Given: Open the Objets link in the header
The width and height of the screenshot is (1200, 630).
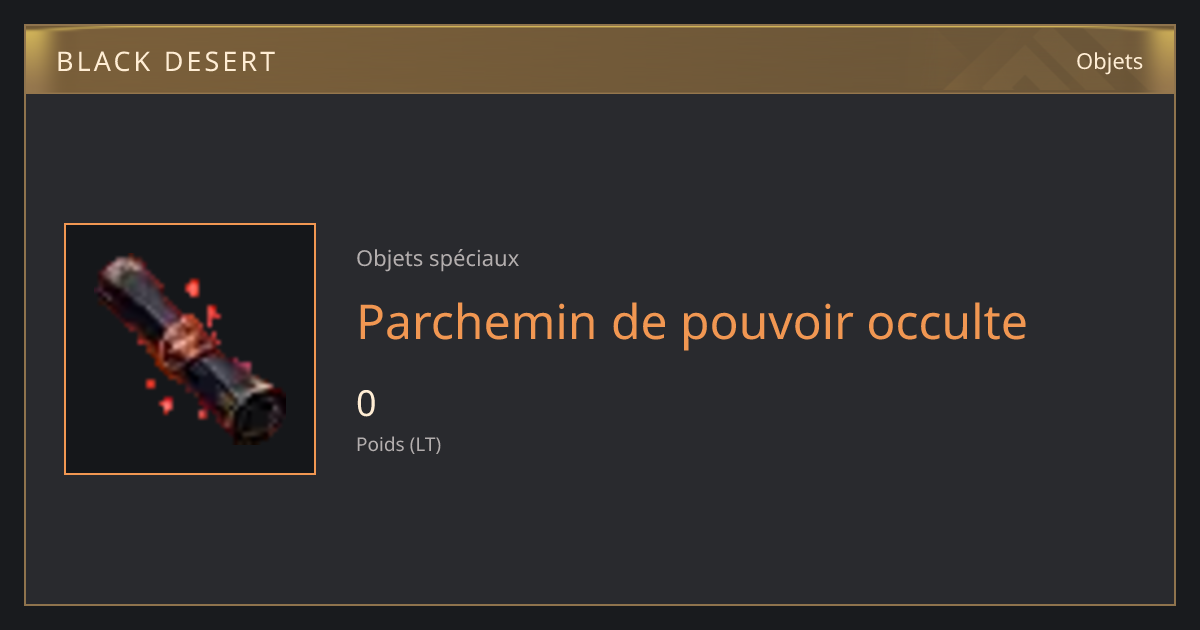Looking at the screenshot, I should (1109, 61).
